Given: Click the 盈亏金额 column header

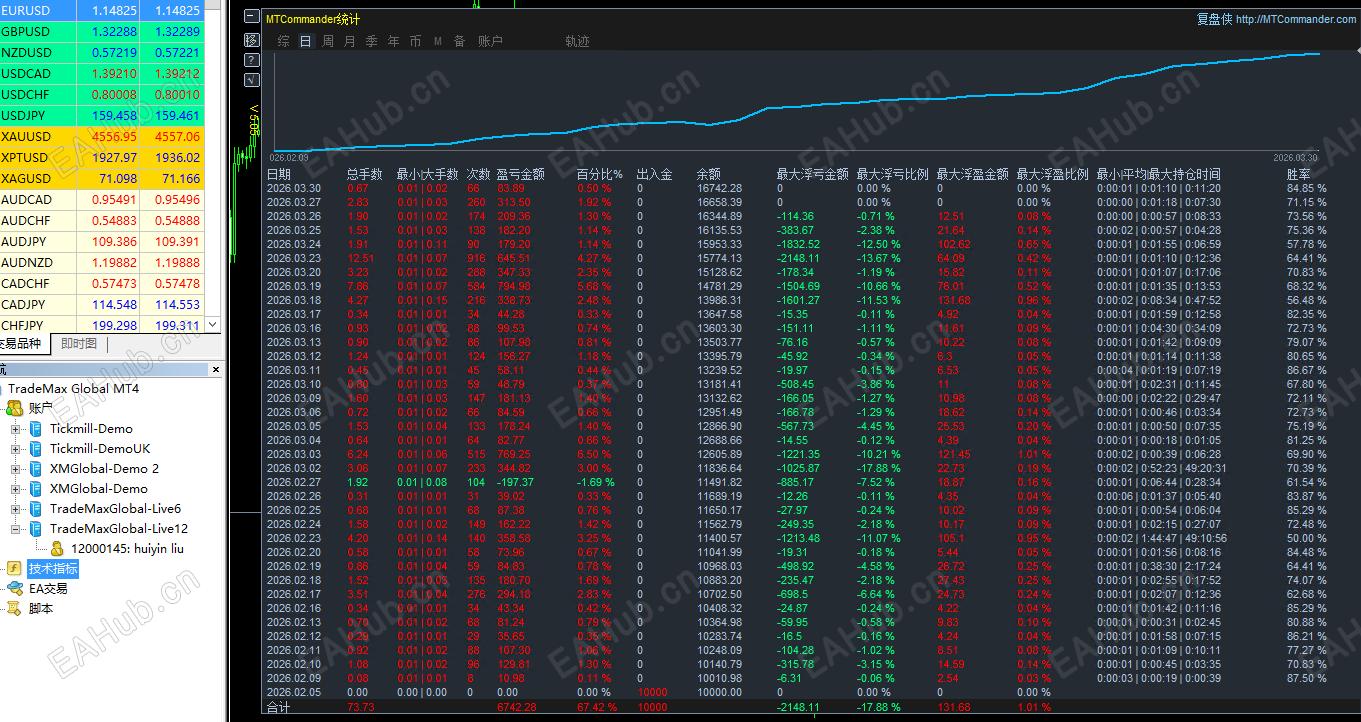Looking at the screenshot, I should click(x=521, y=174).
